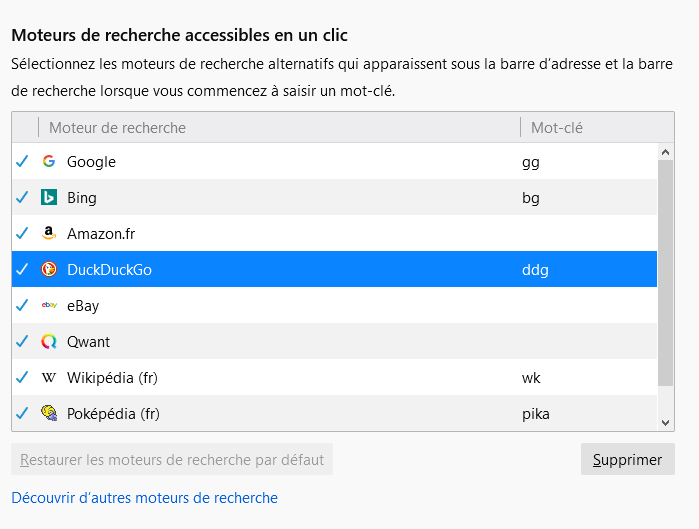
Task: Click the eBay logo icon
Action: pyautogui.click(x=49, y=306)
